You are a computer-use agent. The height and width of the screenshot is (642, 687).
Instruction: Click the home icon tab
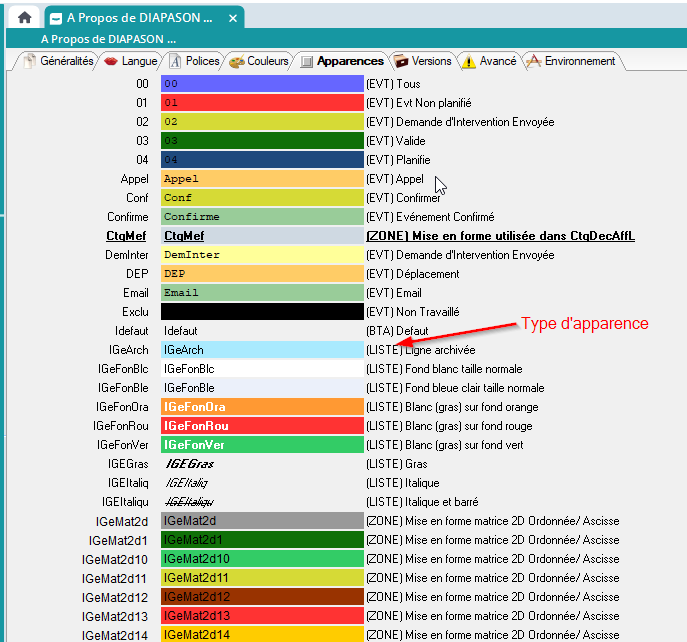(25, 18)
